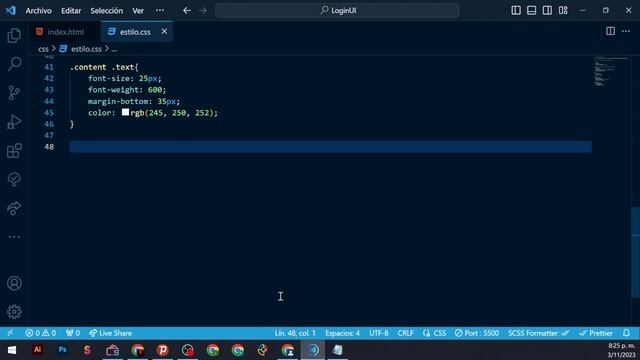640x360 pixels.
Task: Open the Live Share activity bar icon
Action: pos(14,208)
